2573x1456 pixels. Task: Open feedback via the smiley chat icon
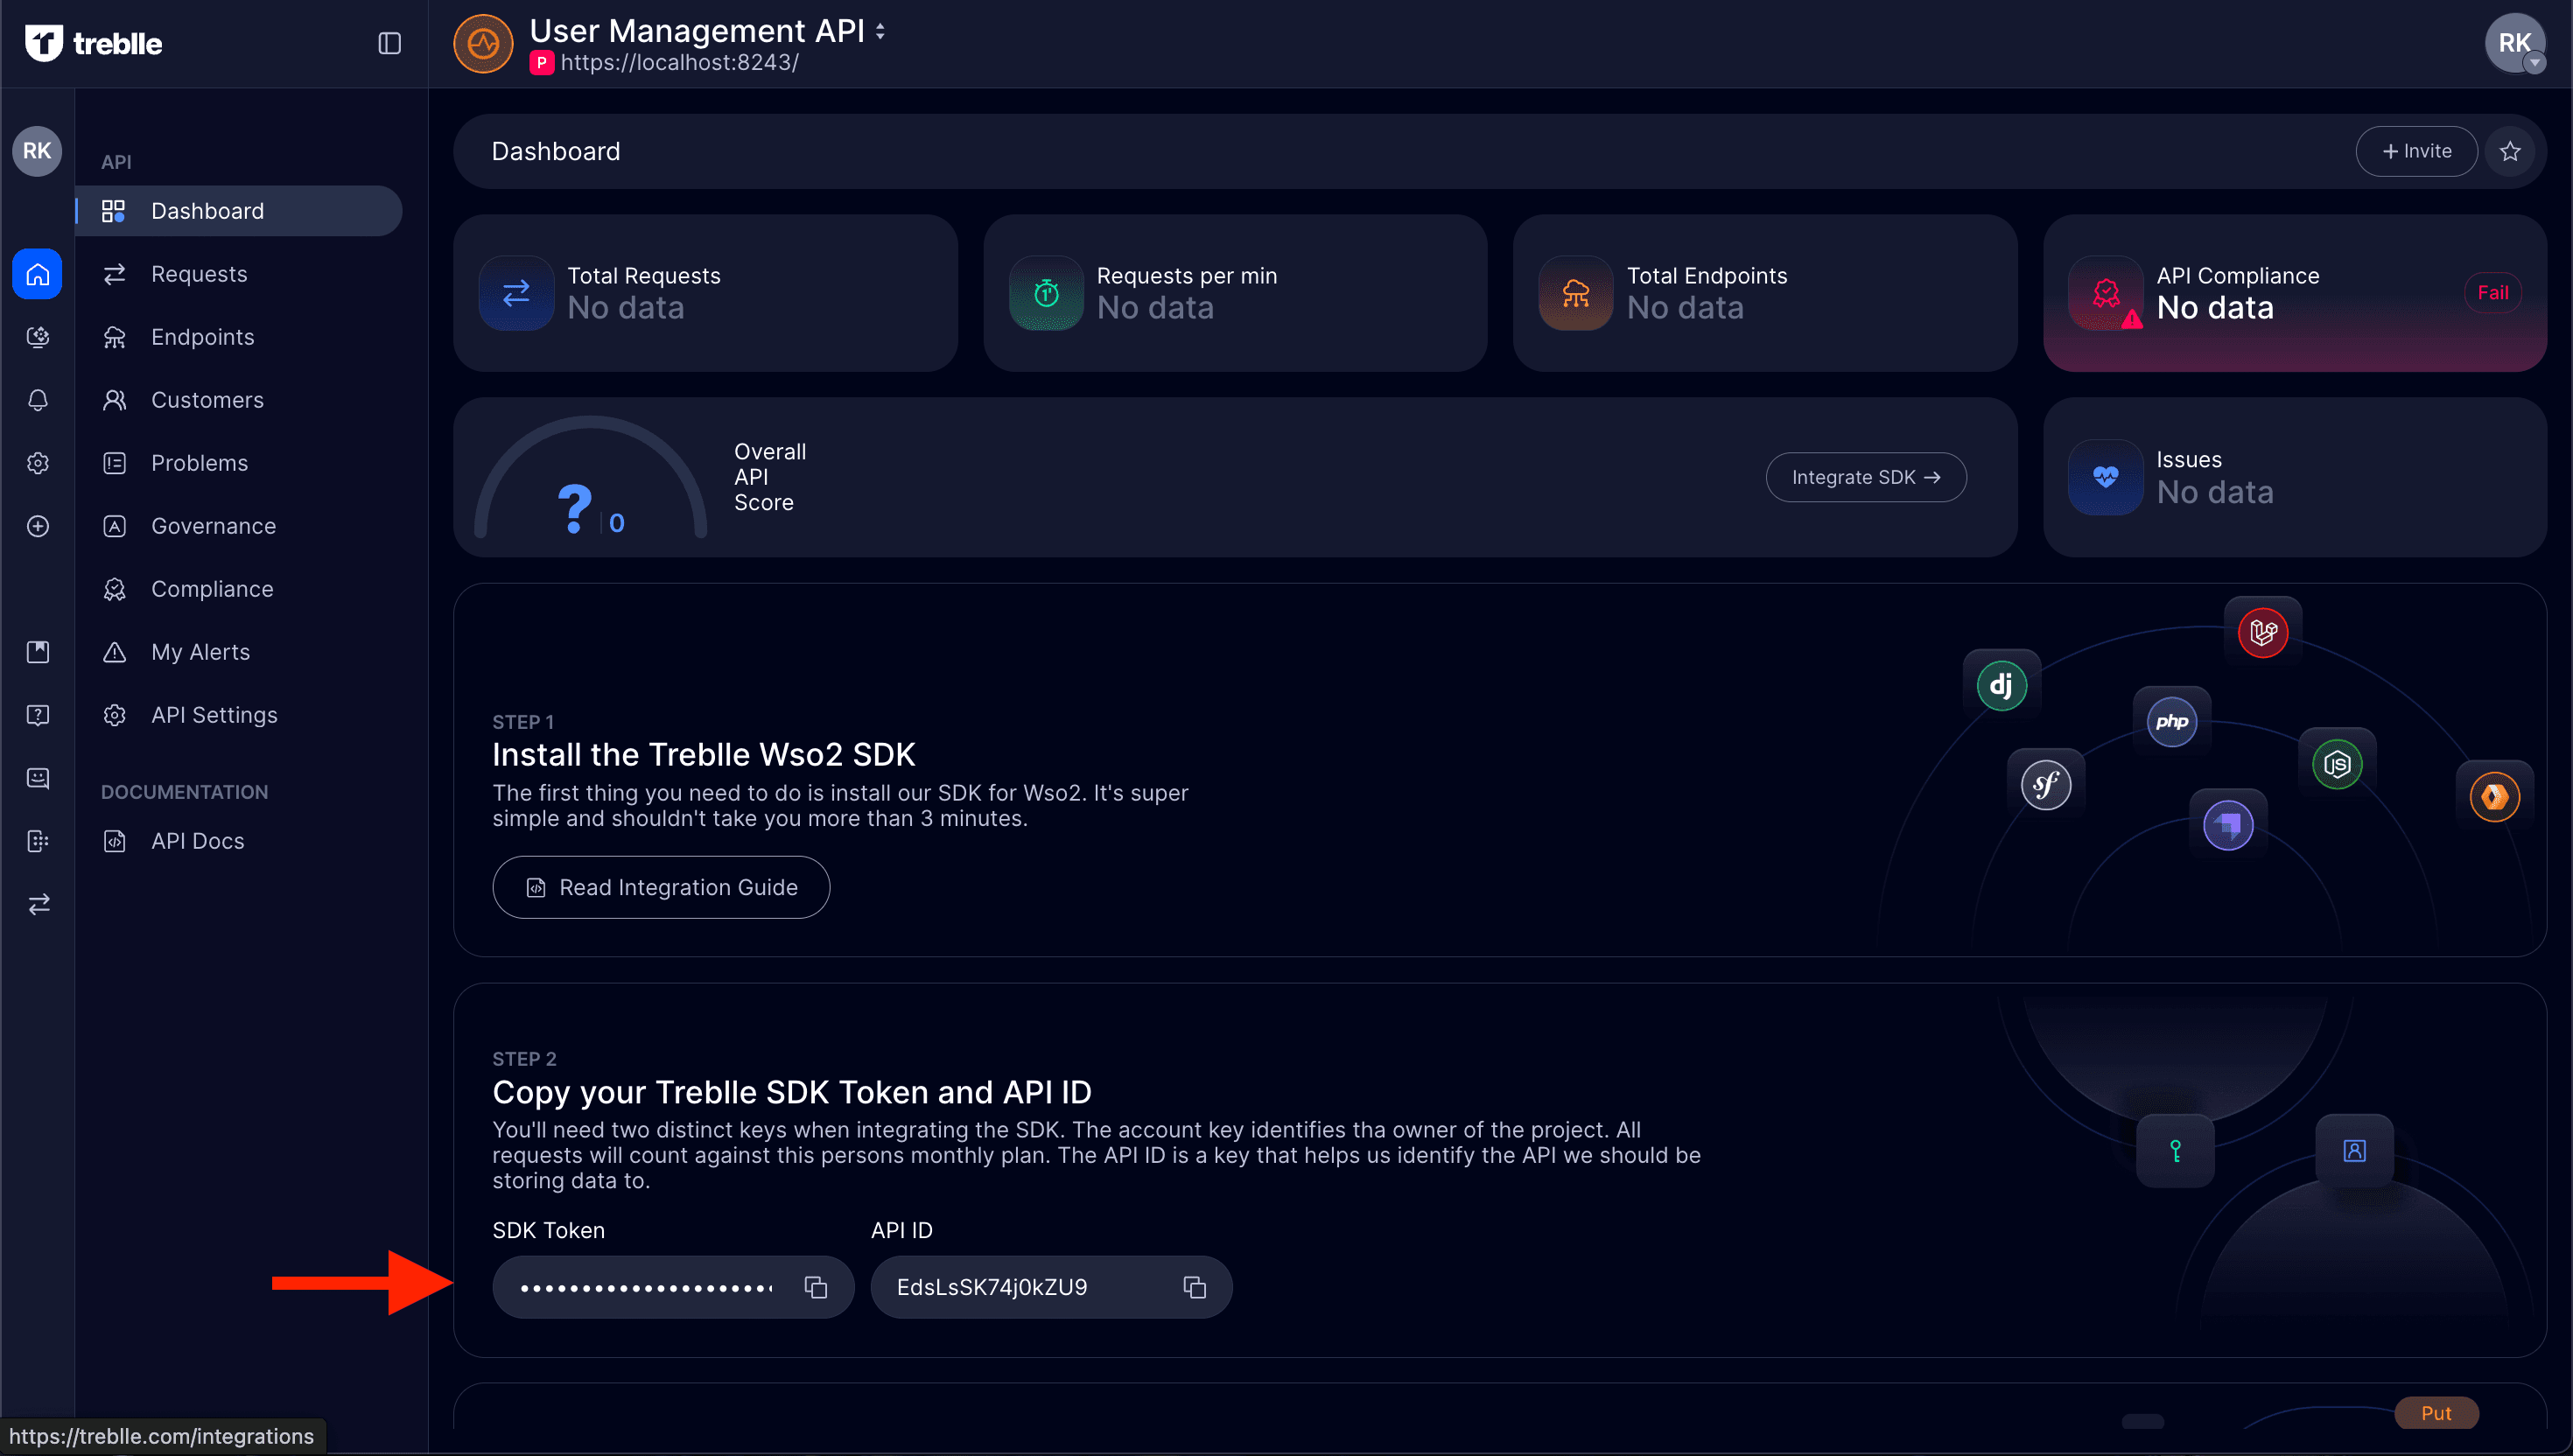click(x=37, y=778)
